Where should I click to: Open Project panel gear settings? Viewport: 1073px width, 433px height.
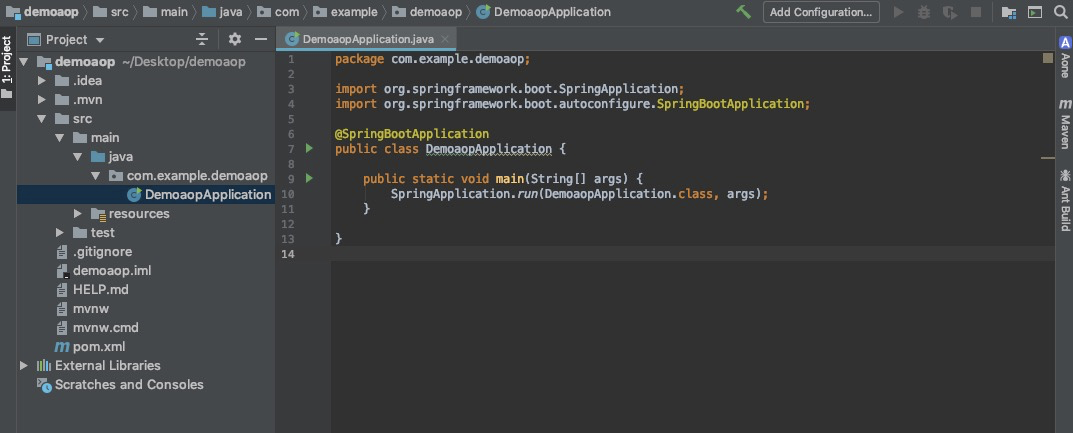click(235, 40)
